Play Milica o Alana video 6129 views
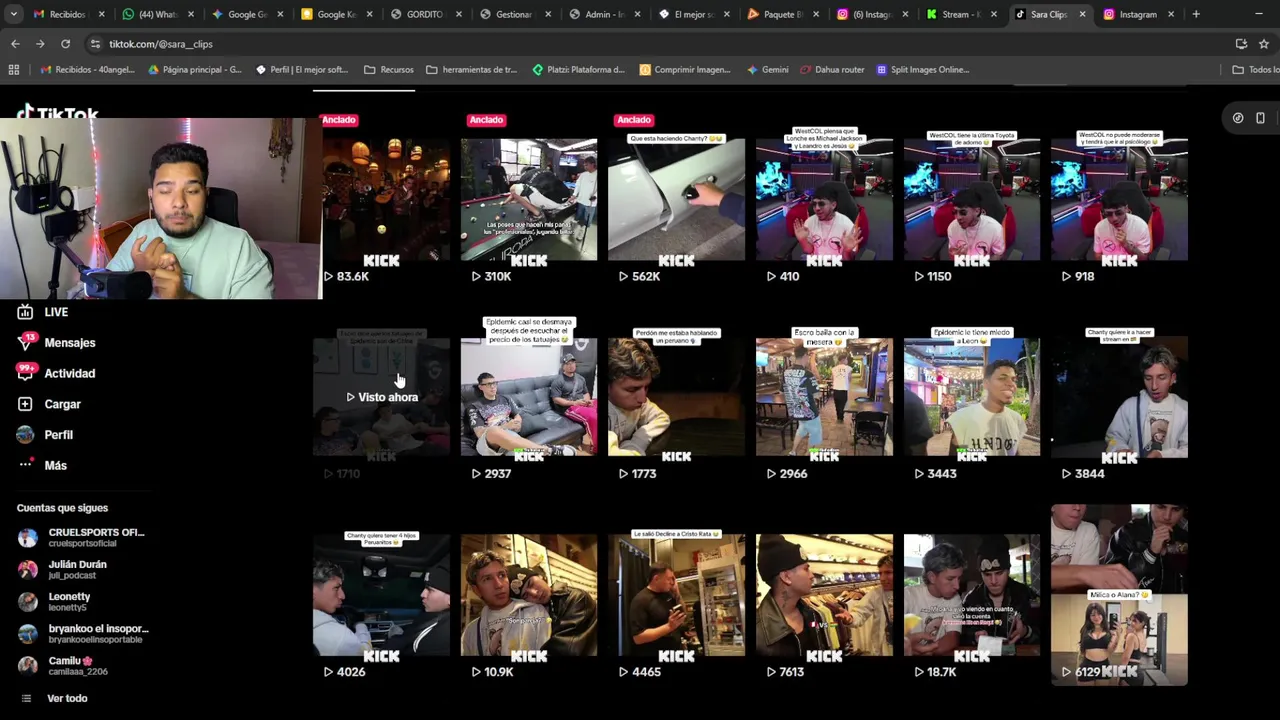Viewport: 1280px width, 720px height. (x=1119, y=595)
